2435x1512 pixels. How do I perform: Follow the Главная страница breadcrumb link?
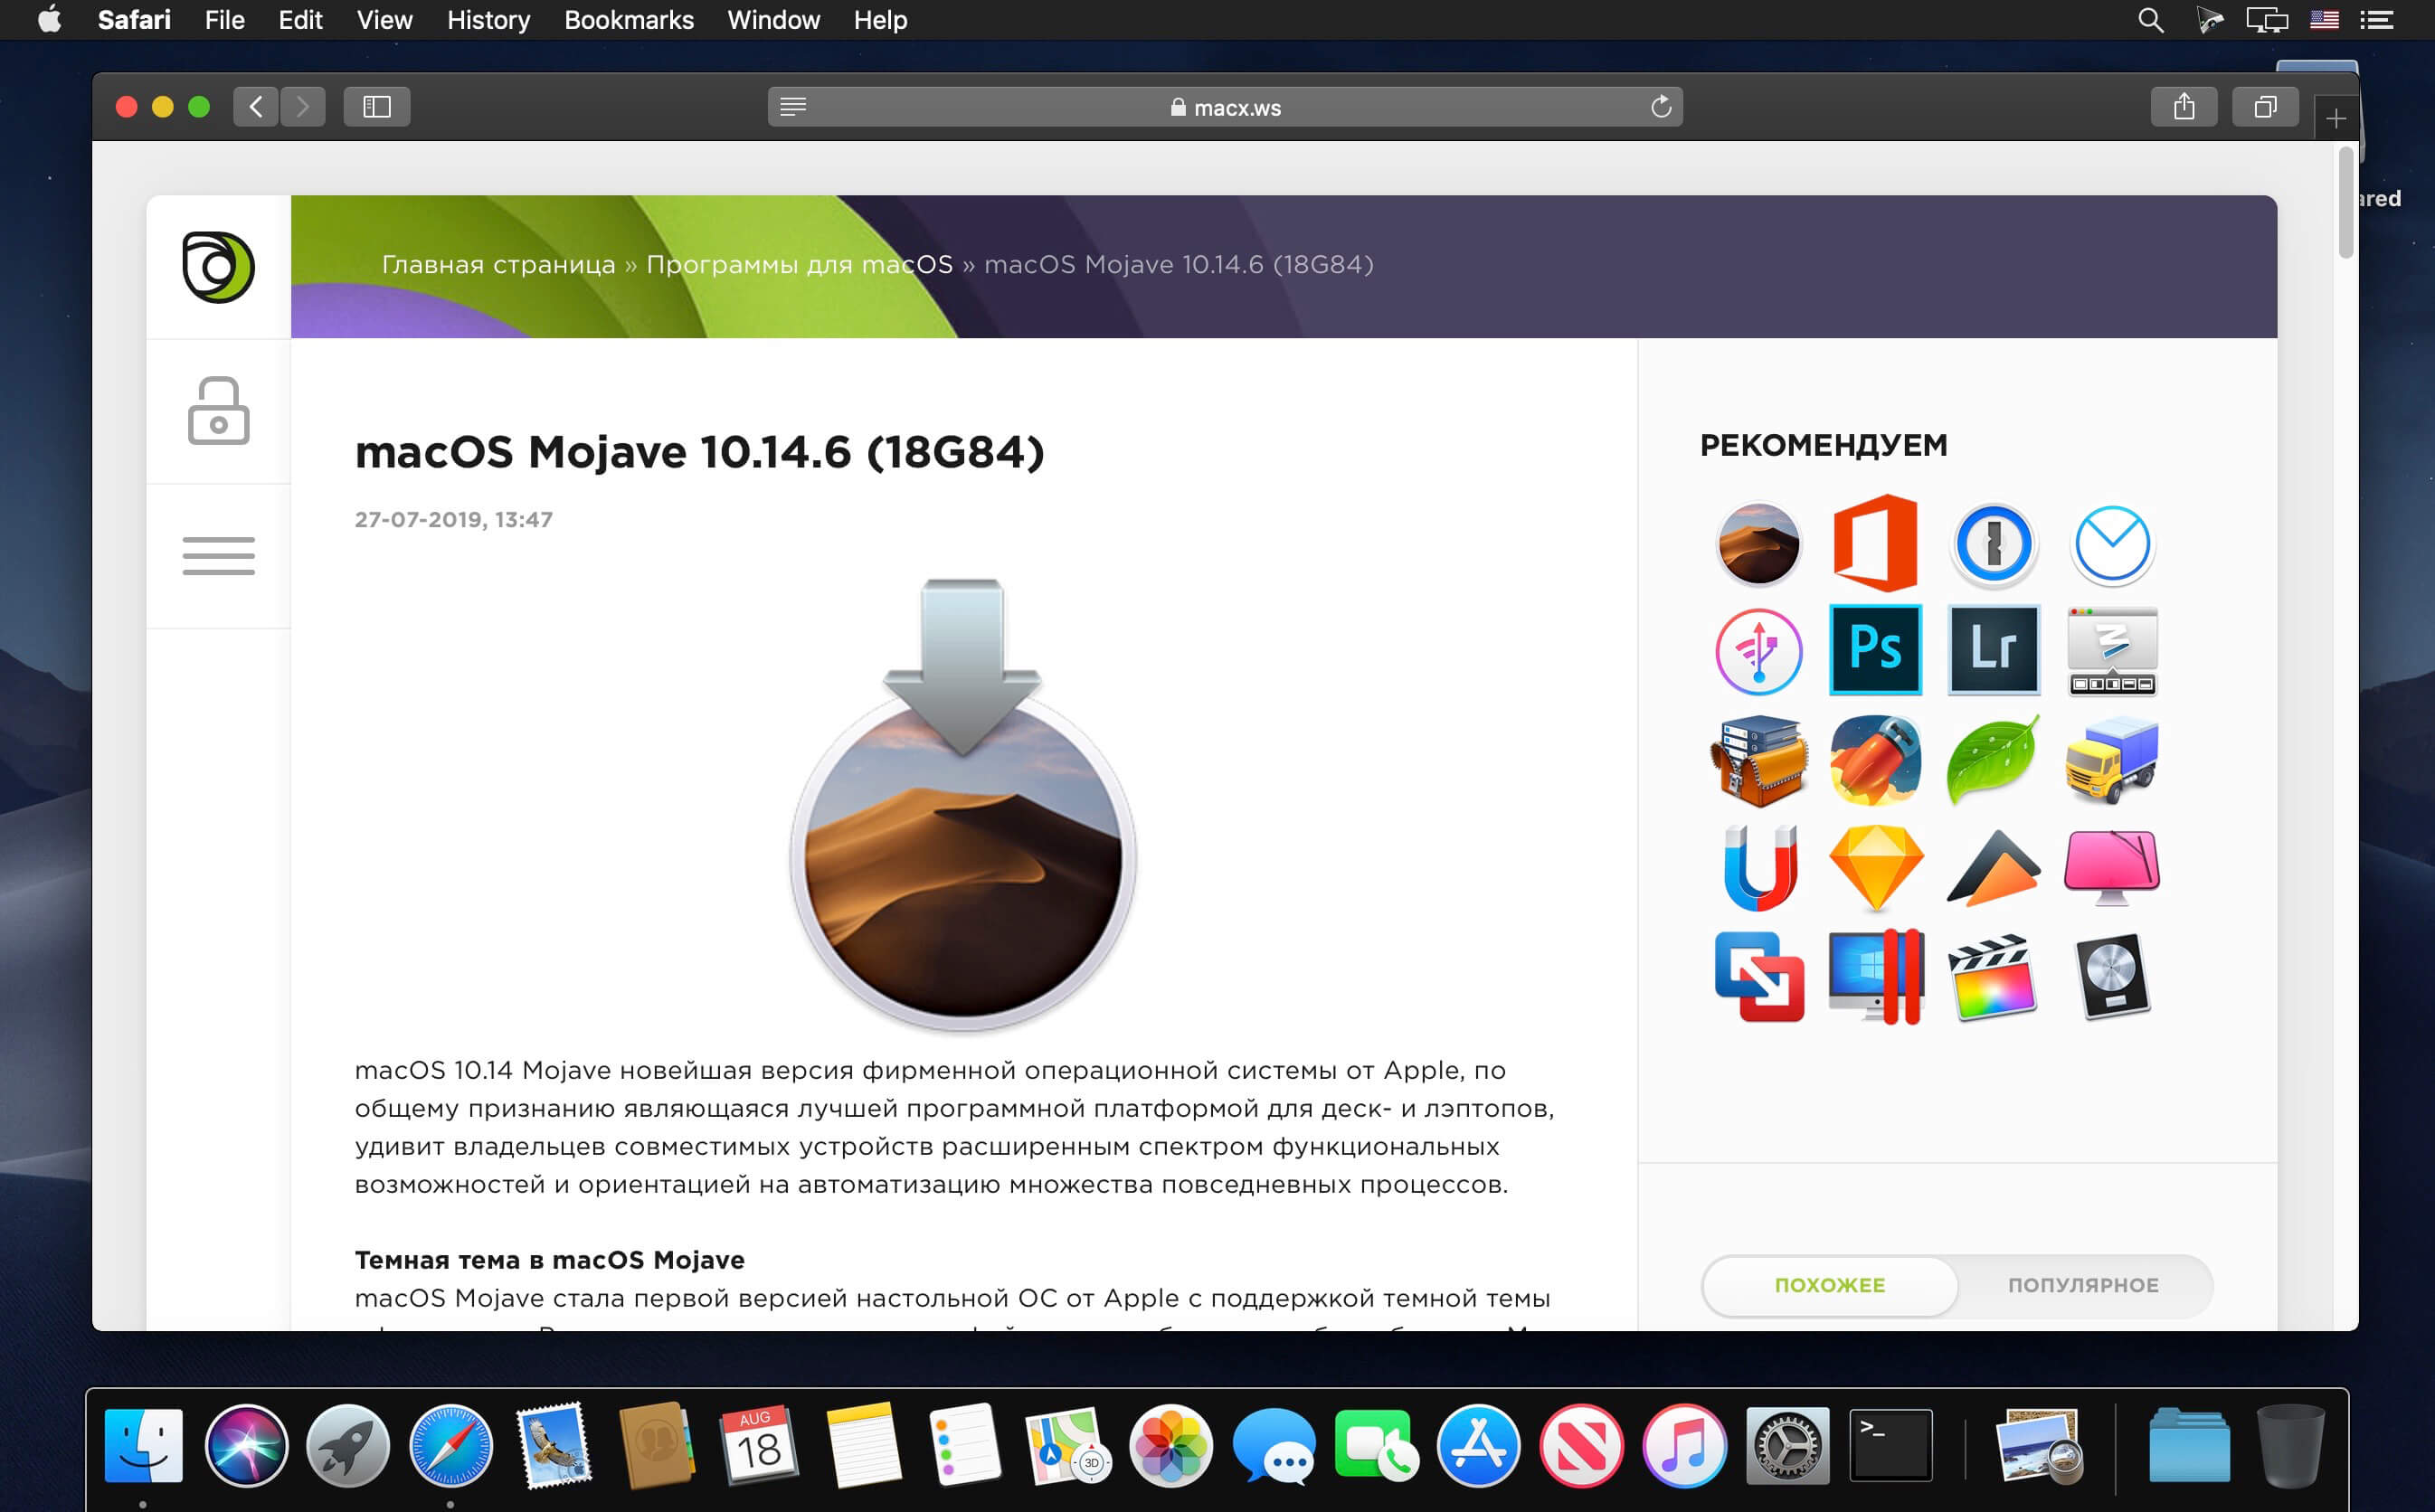tap(499, 264)
